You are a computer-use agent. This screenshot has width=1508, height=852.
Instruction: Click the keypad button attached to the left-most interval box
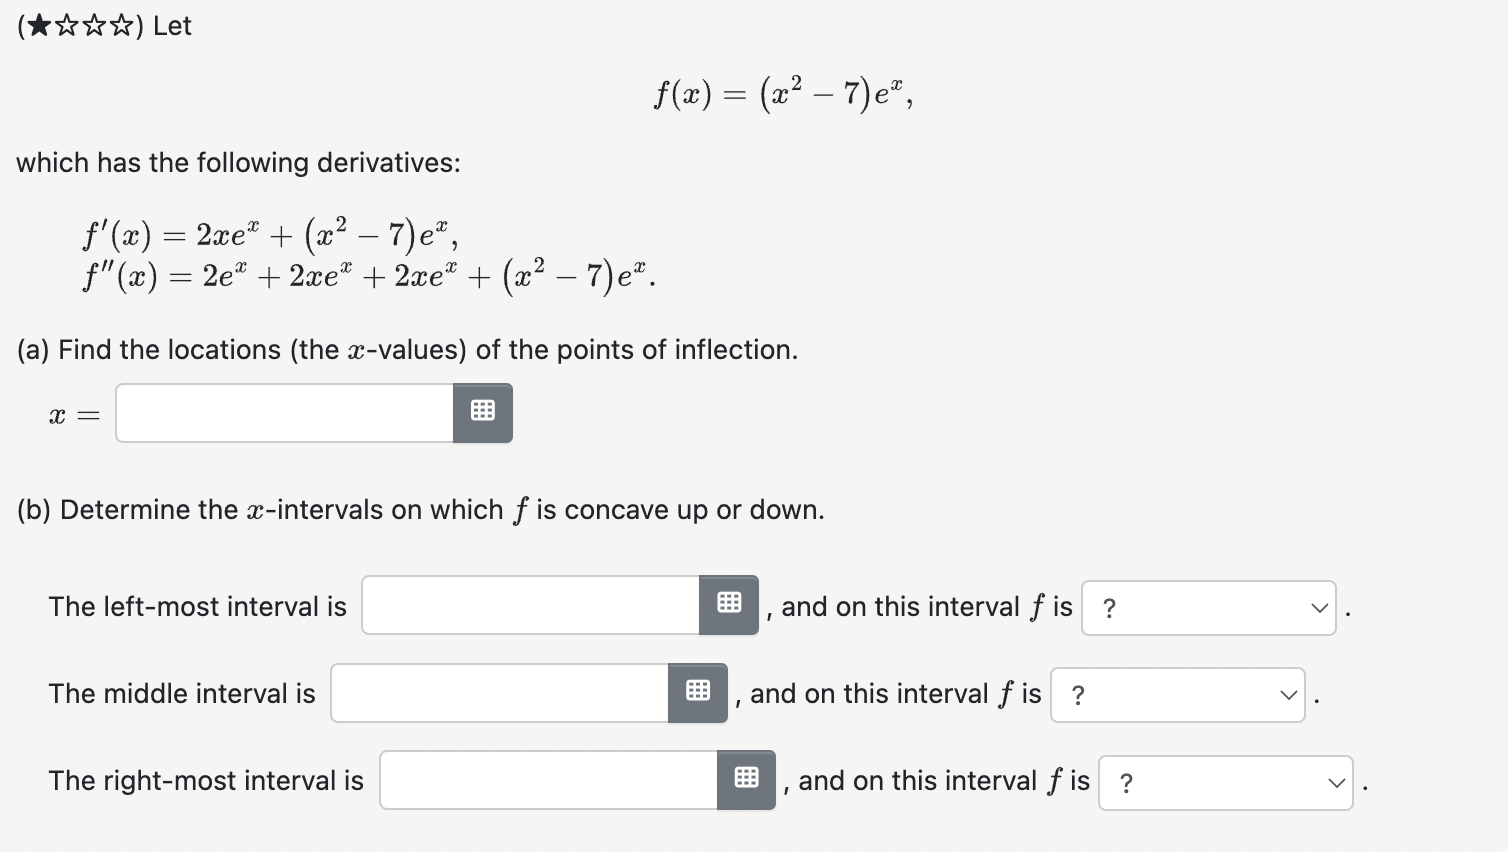point(729,604)
